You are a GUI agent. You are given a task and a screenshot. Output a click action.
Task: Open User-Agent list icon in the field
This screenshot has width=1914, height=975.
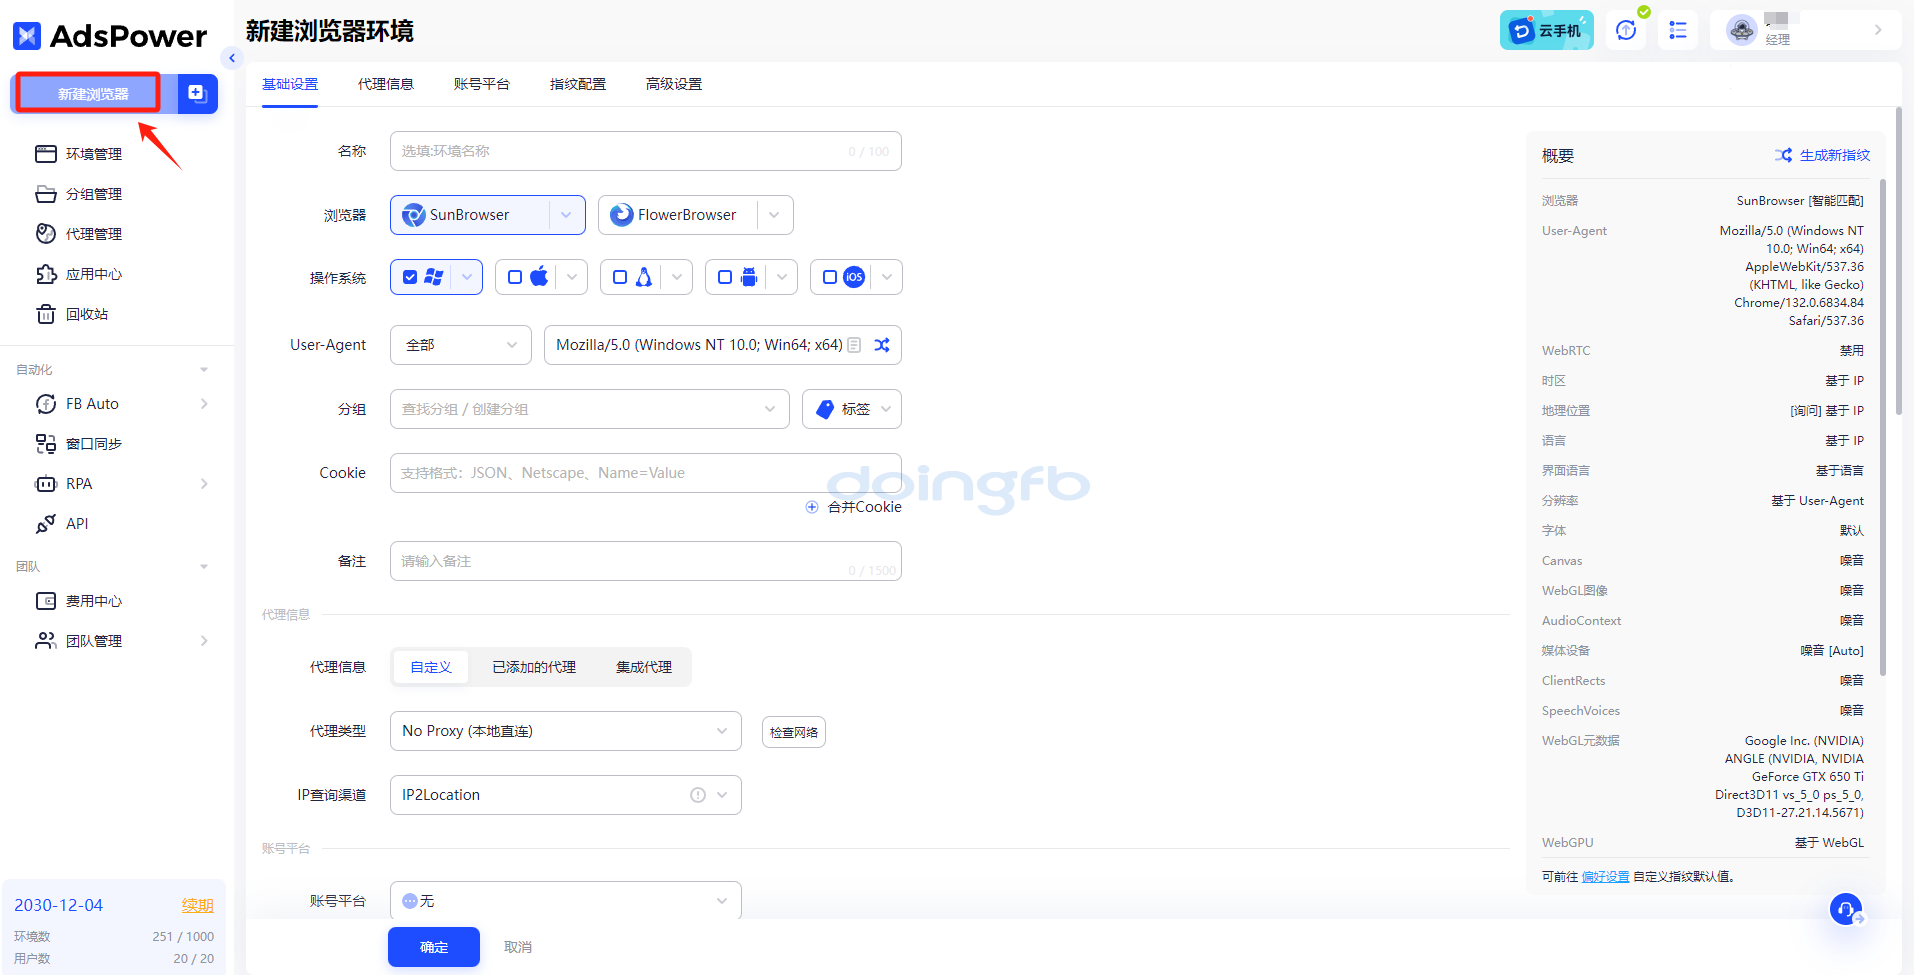coord(855,345)
